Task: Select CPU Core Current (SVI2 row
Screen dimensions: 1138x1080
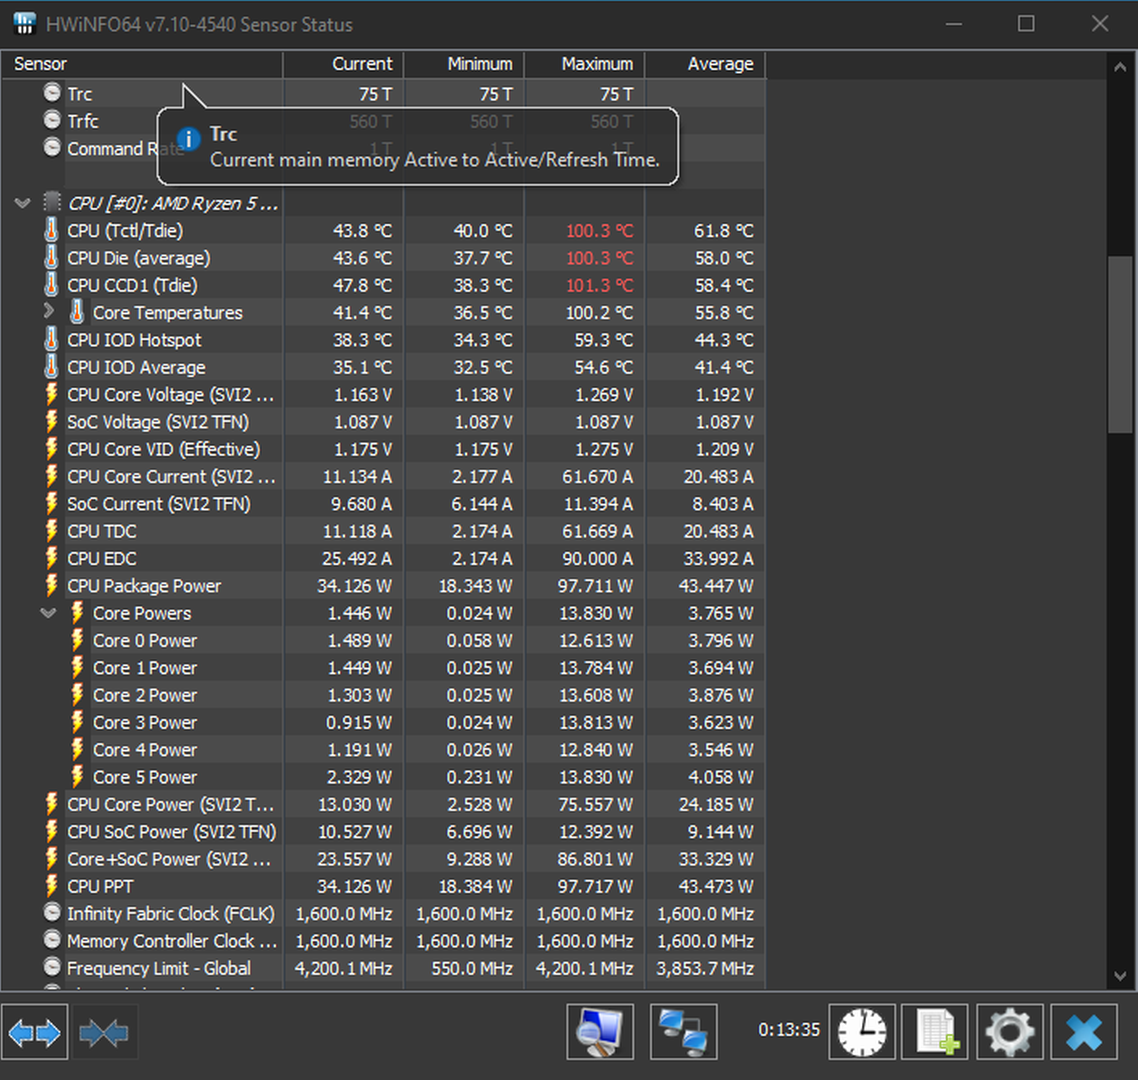Action: pos(383,477)
